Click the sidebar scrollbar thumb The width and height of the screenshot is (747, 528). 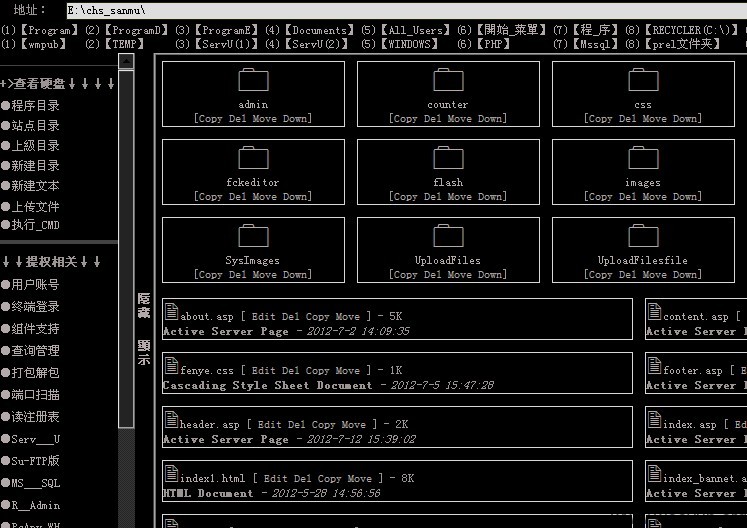[126, 249]
